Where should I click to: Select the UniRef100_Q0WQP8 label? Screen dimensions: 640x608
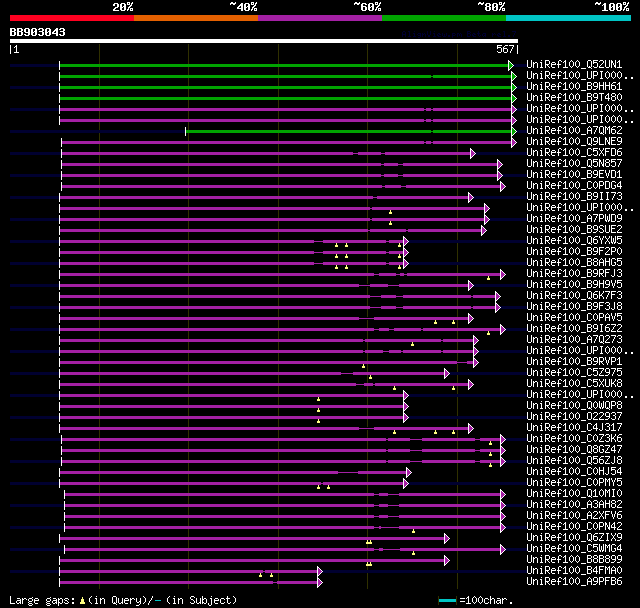click(x=574, y=406)
